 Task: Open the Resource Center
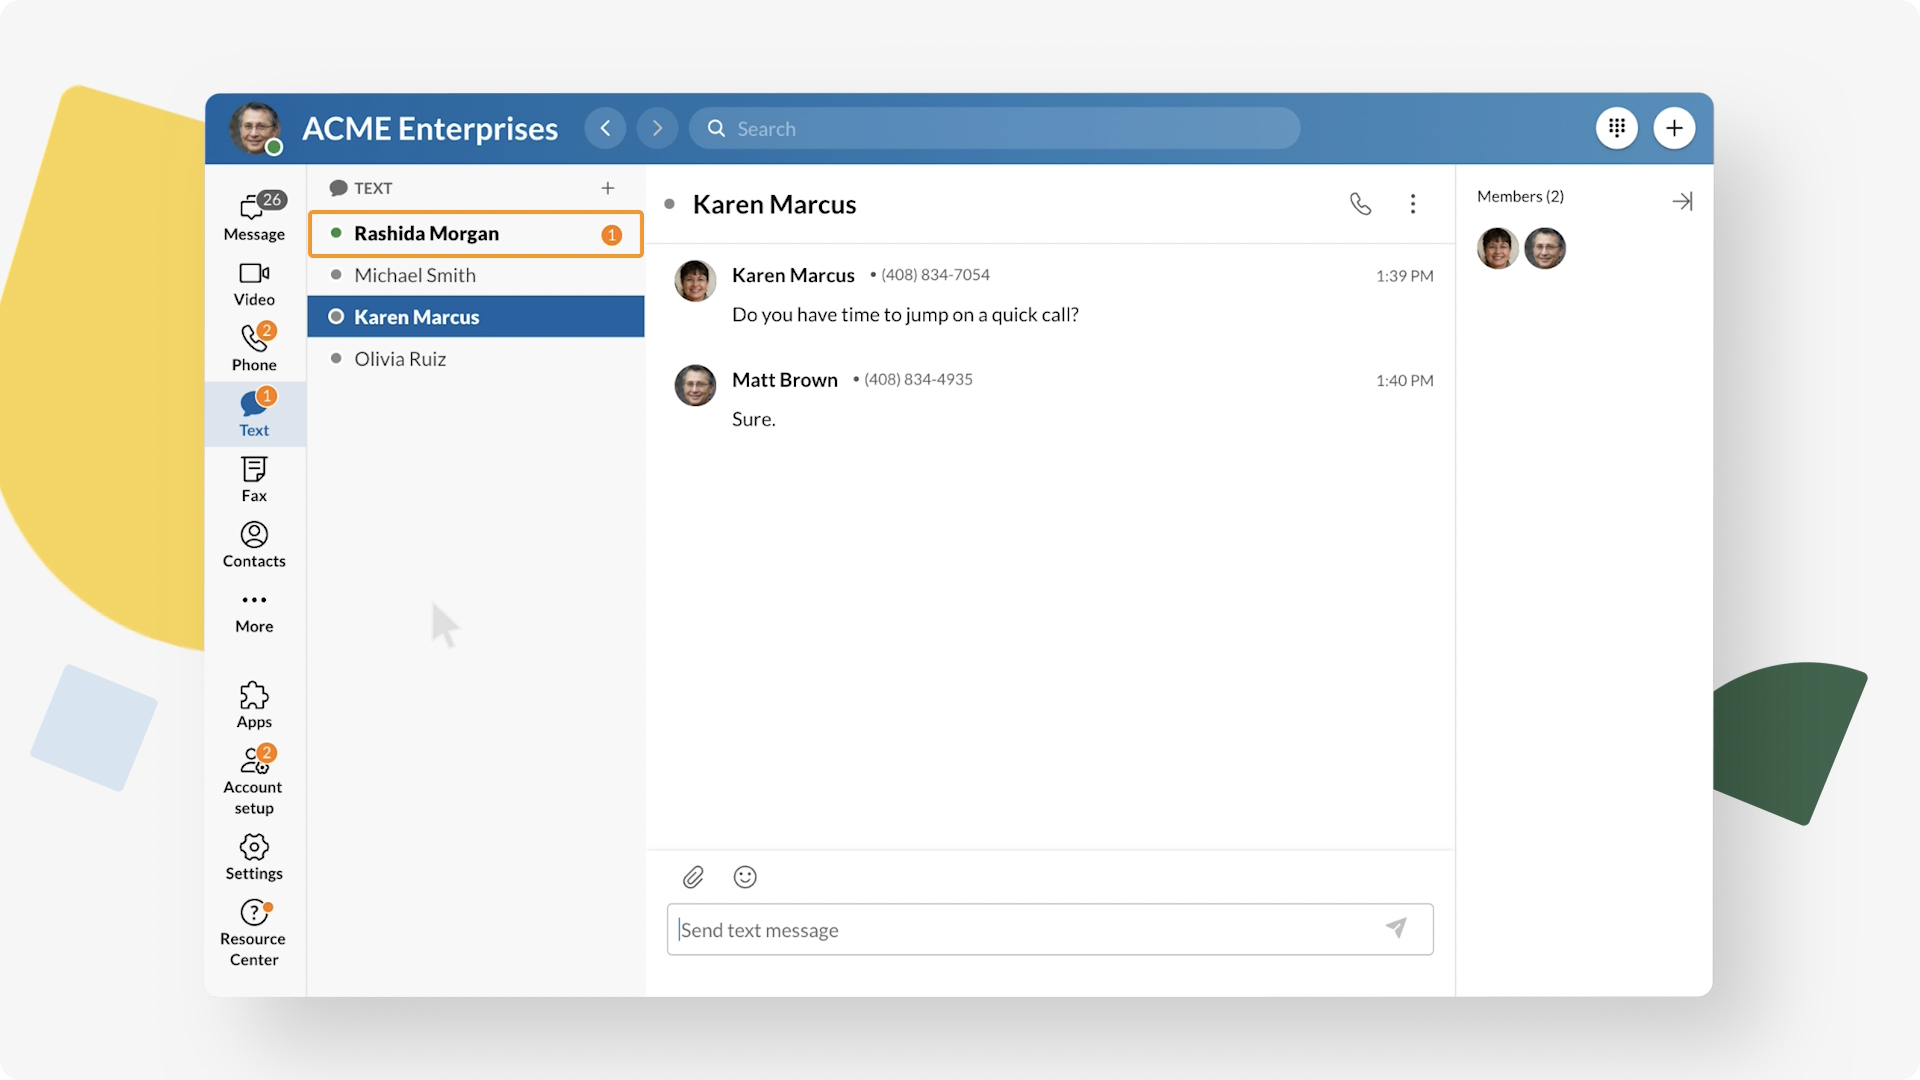click(254, 930)
